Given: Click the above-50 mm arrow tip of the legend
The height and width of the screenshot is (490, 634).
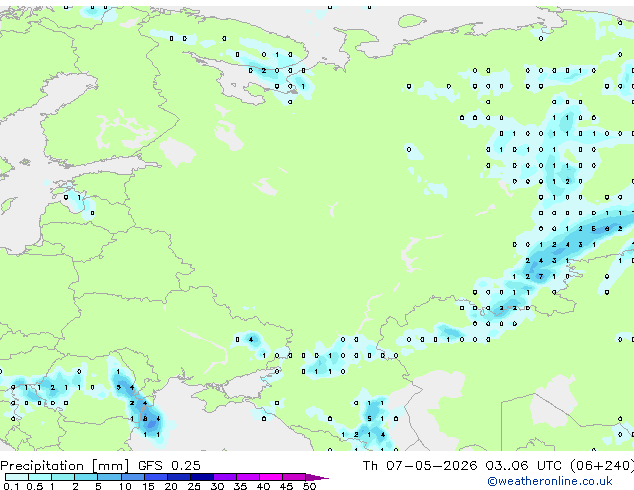Looking at the screenshot, I should 317,477.
